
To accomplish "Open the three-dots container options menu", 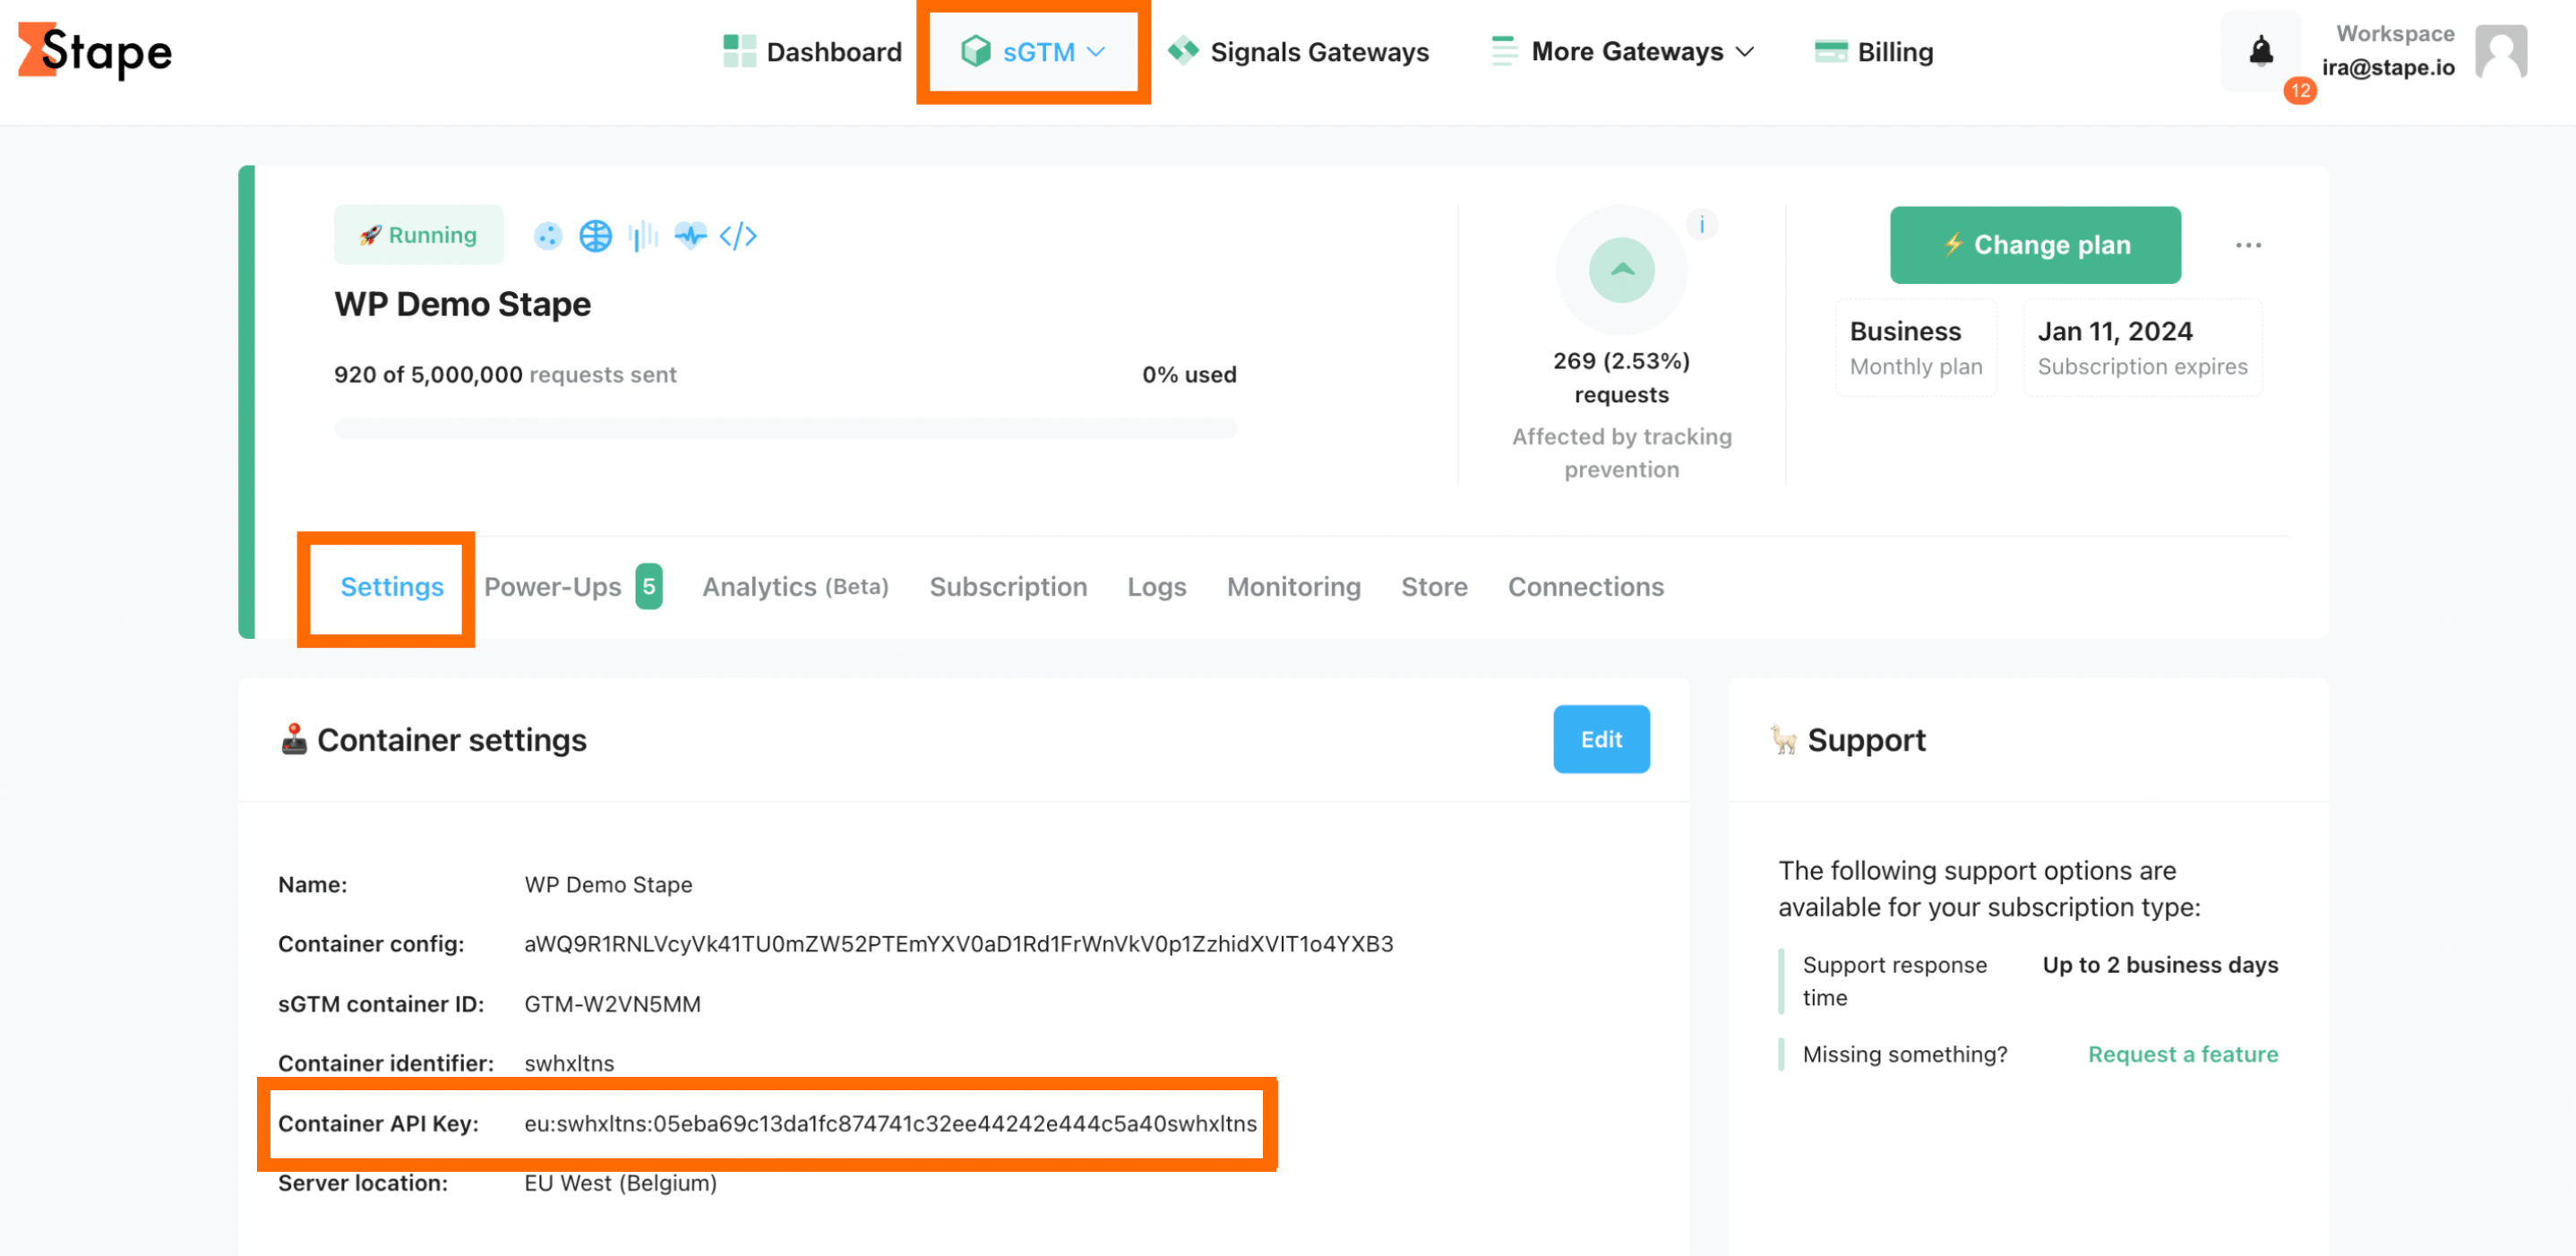I will (2248, 245).
